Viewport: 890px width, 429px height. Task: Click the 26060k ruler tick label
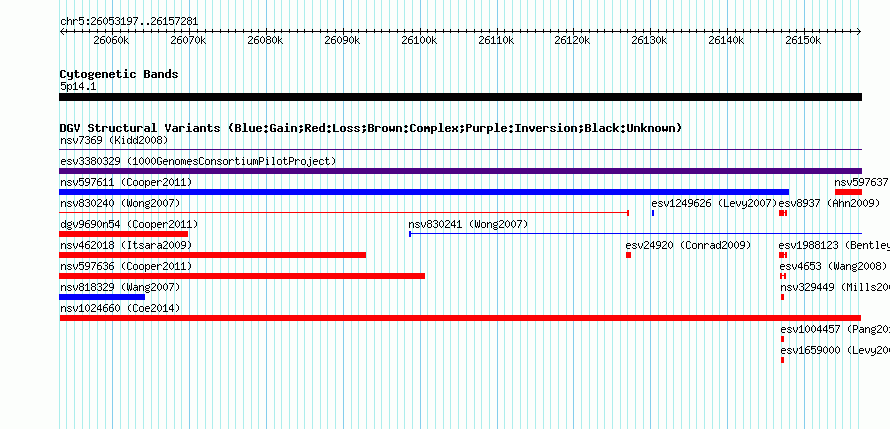tap(112, 40)
